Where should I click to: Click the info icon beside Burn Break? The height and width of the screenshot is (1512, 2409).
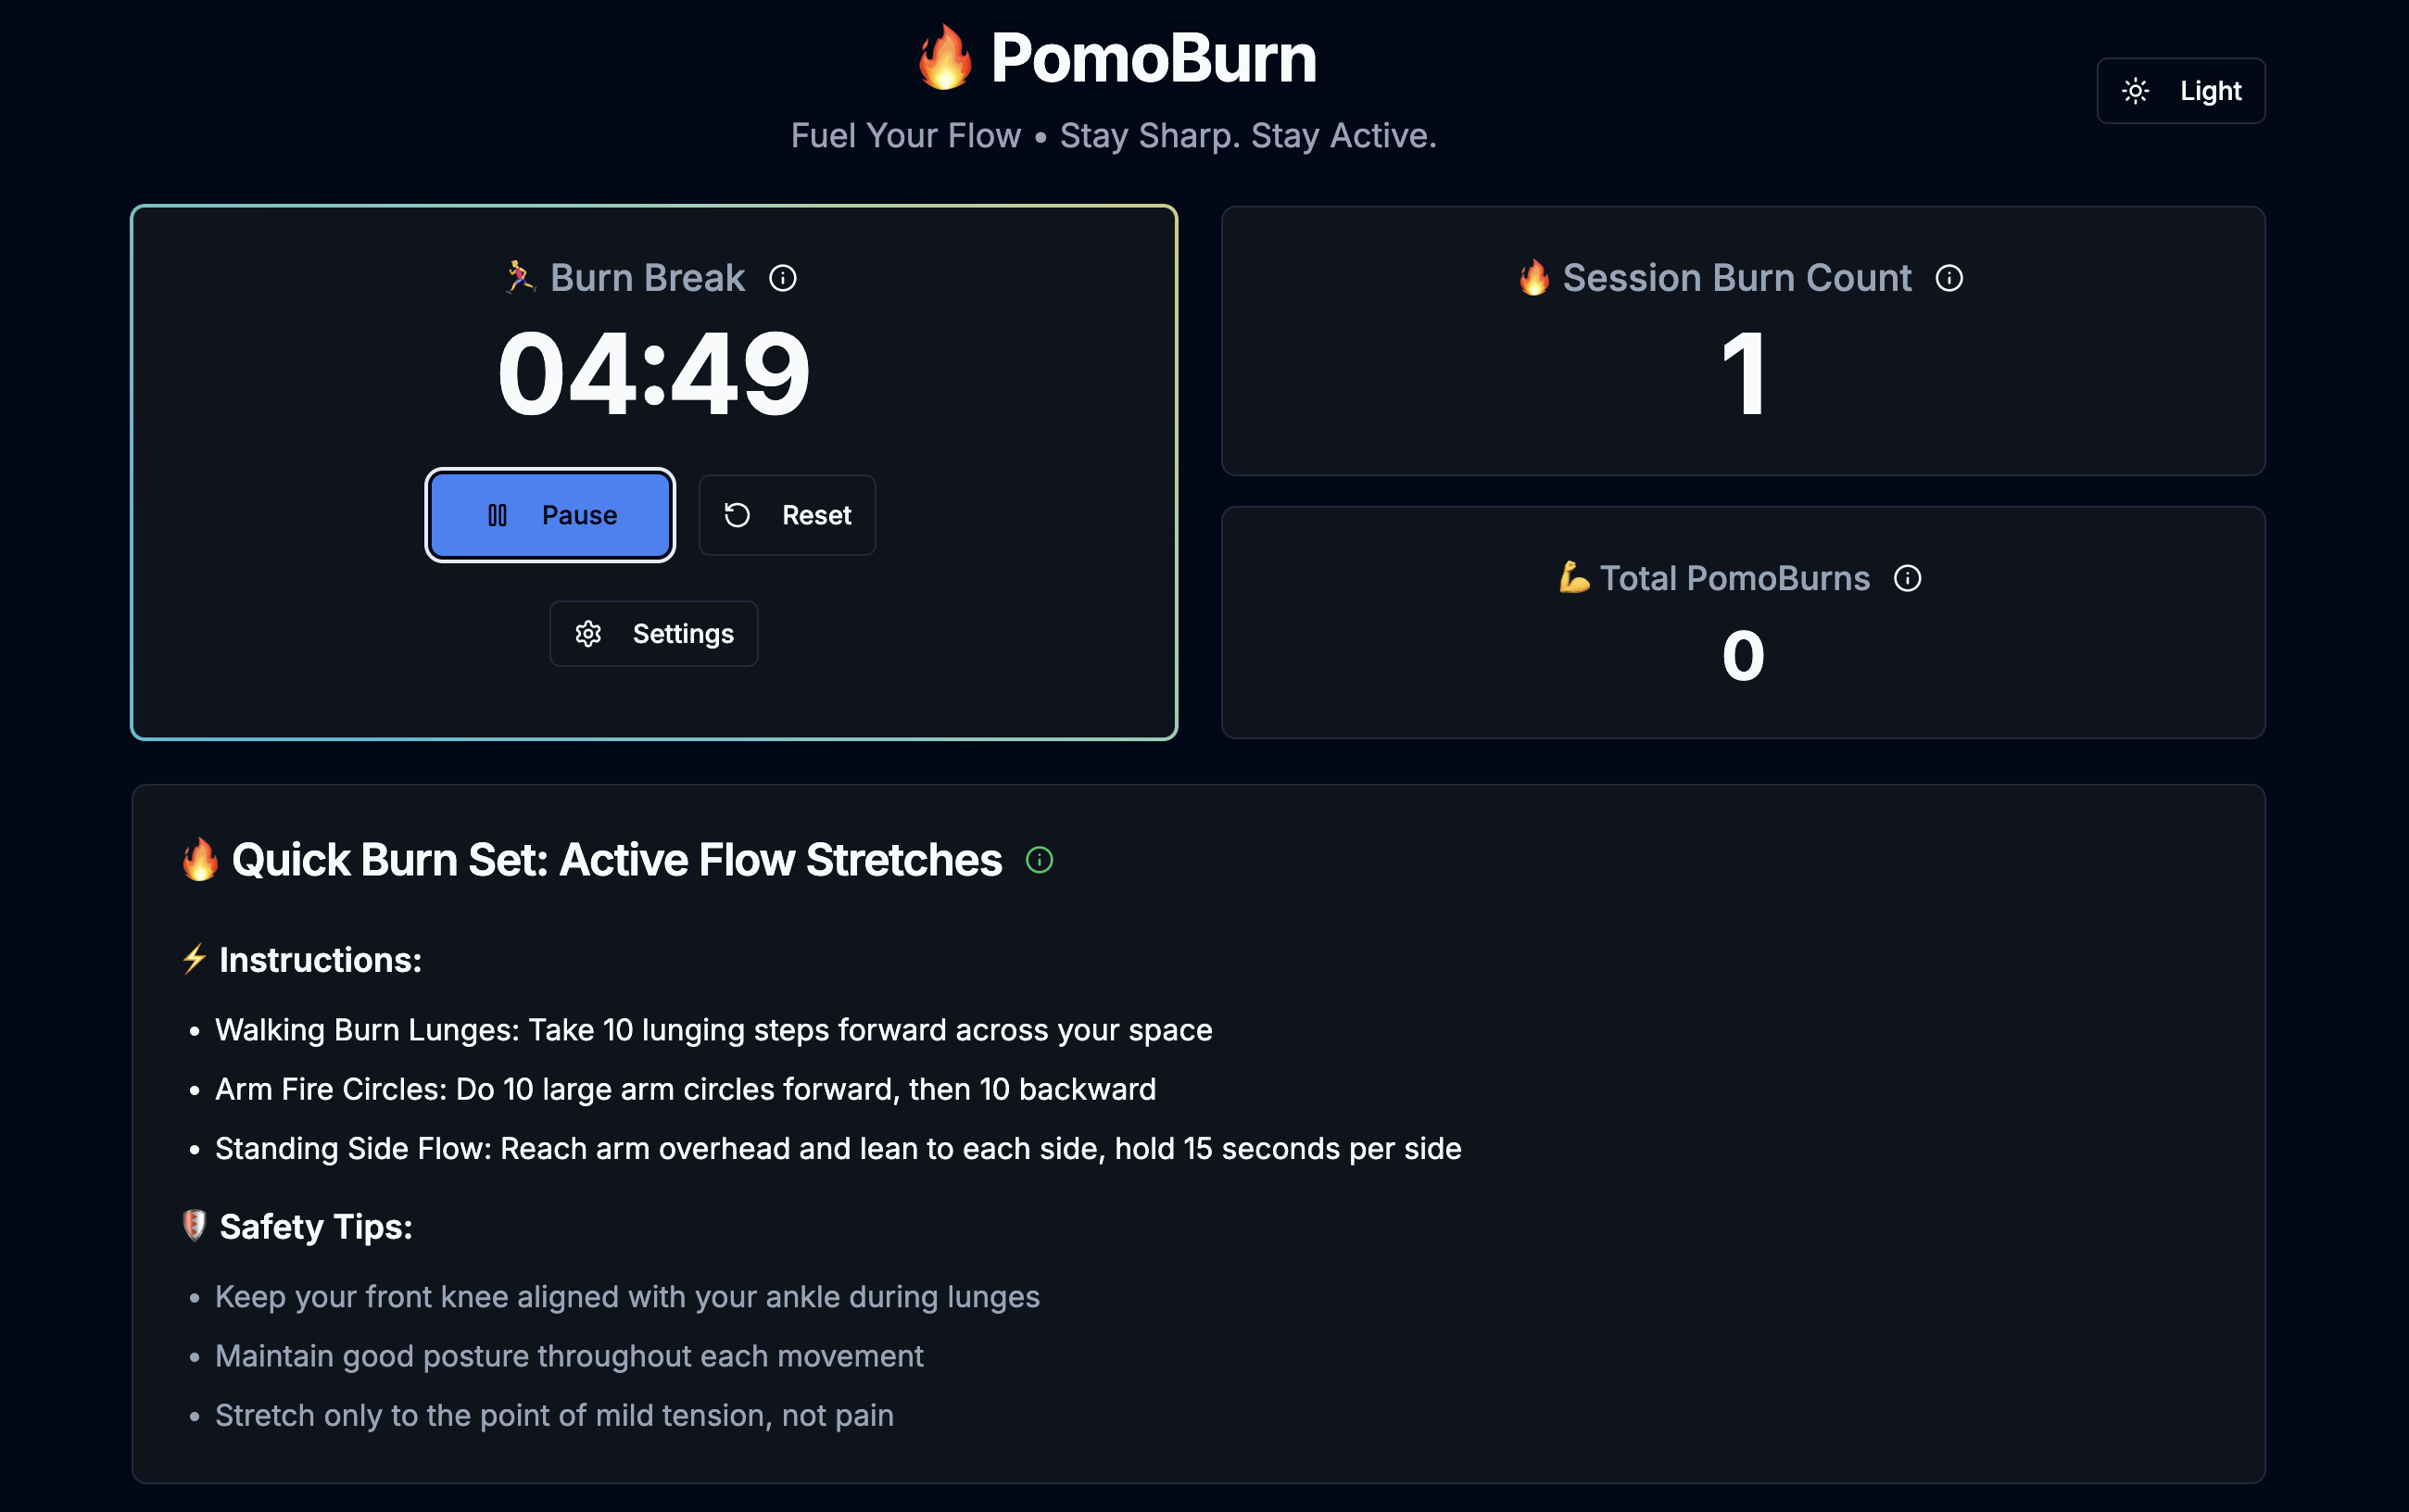pyautogui.click(x=784, y=278)
